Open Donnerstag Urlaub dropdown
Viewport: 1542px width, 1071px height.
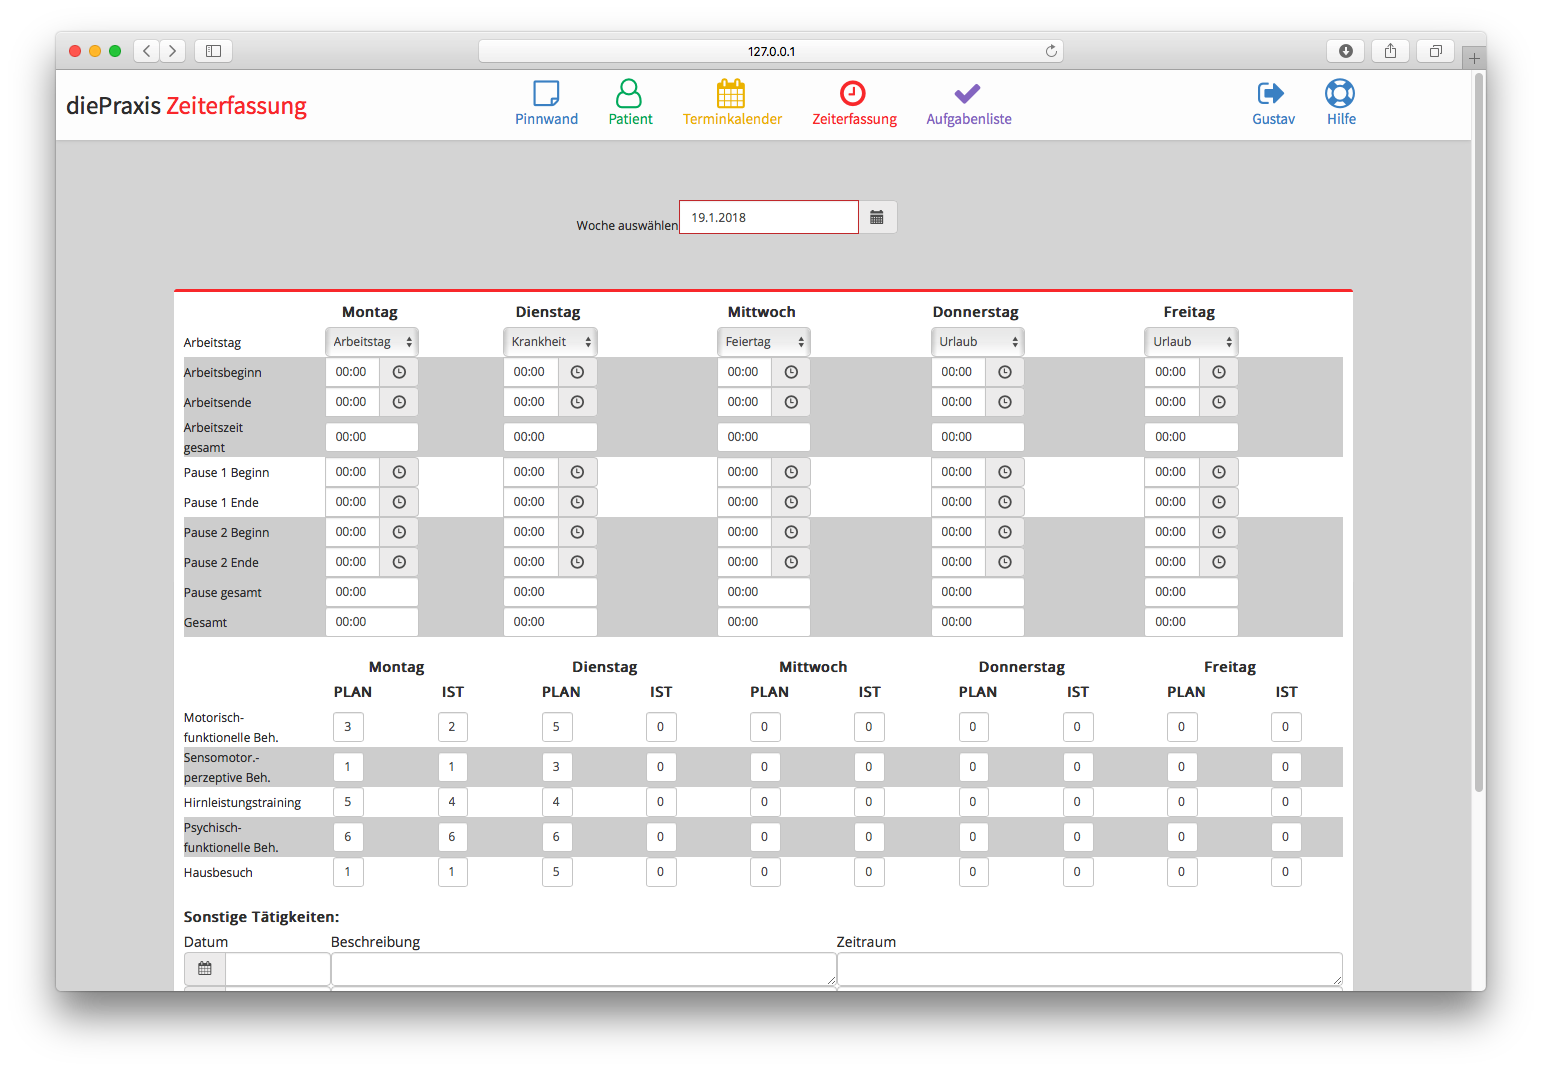[x=978, y=342]
